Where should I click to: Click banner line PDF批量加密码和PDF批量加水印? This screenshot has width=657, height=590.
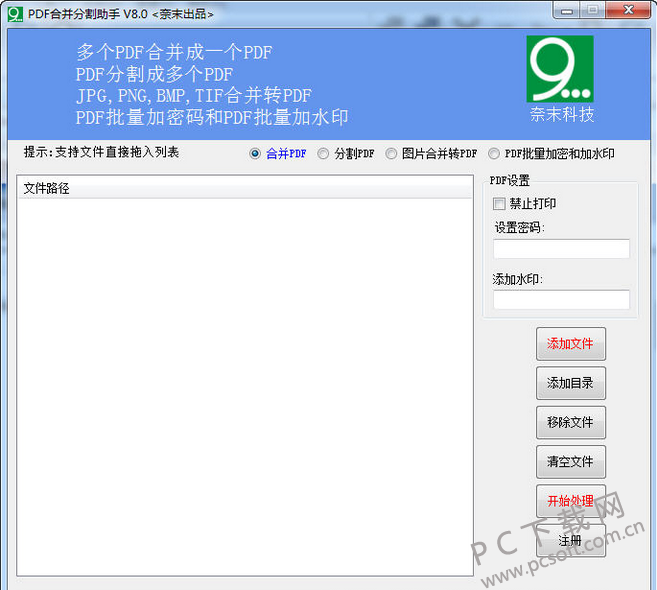click(x=212, y=117)
